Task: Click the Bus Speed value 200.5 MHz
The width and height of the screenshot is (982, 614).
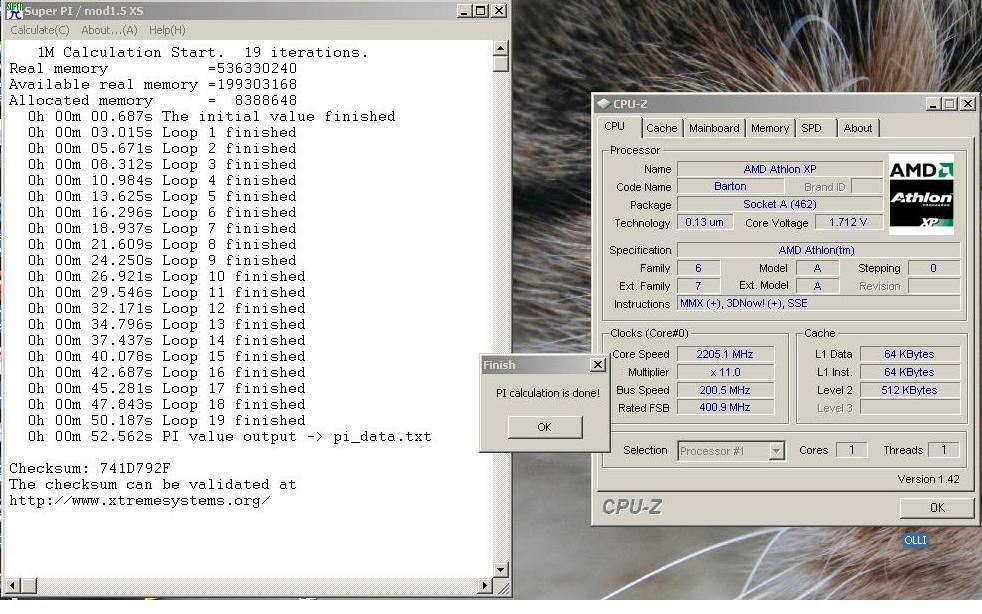Action: pos(725,390)
